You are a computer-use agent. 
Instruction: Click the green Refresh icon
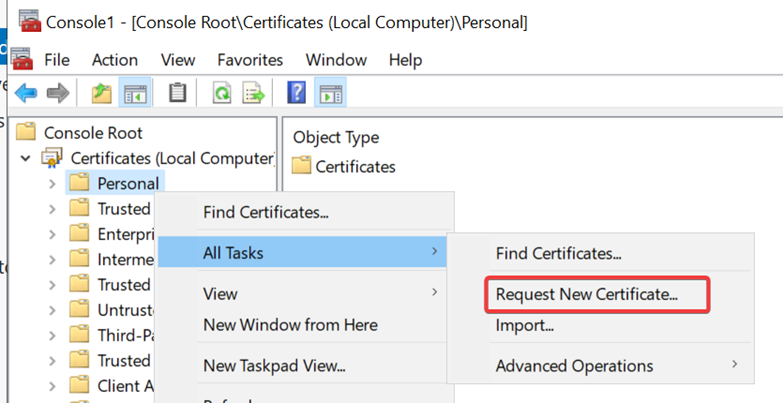222,93
